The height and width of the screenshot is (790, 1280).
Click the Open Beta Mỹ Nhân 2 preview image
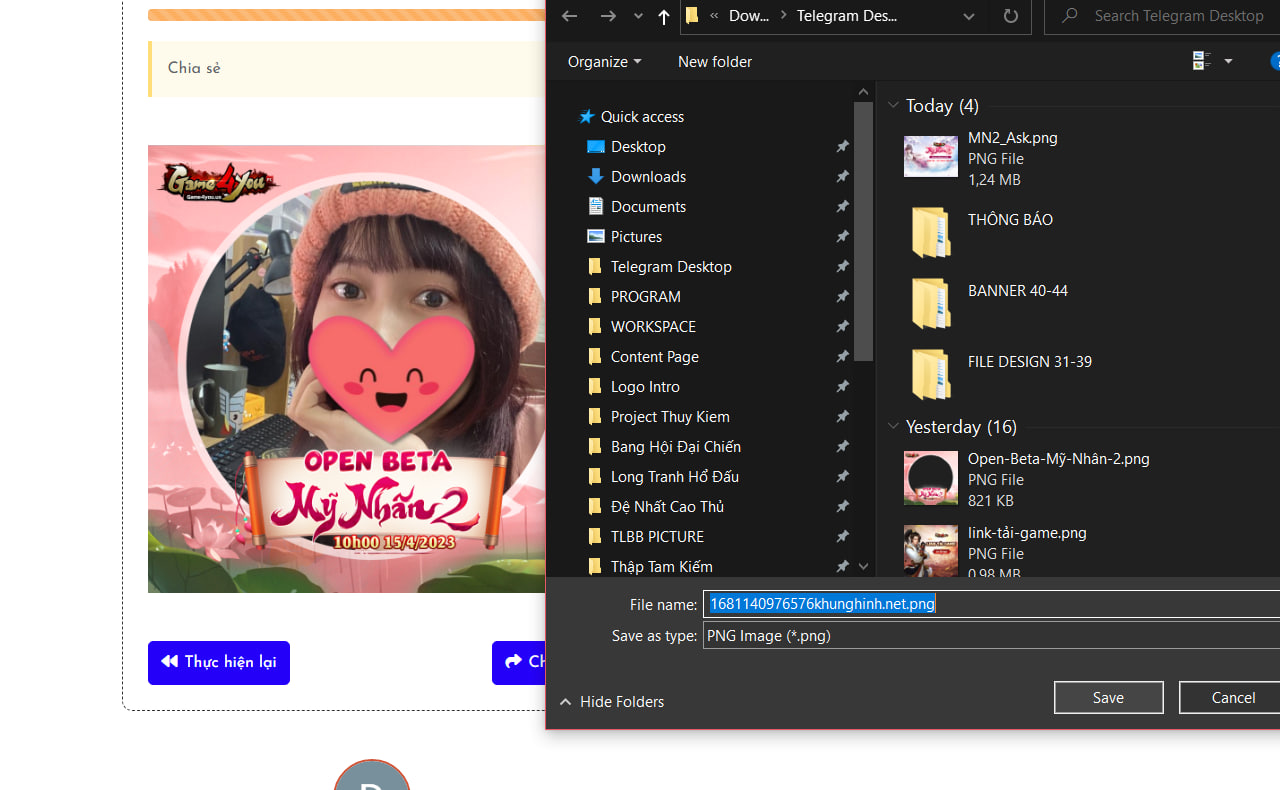pos(347,369)
